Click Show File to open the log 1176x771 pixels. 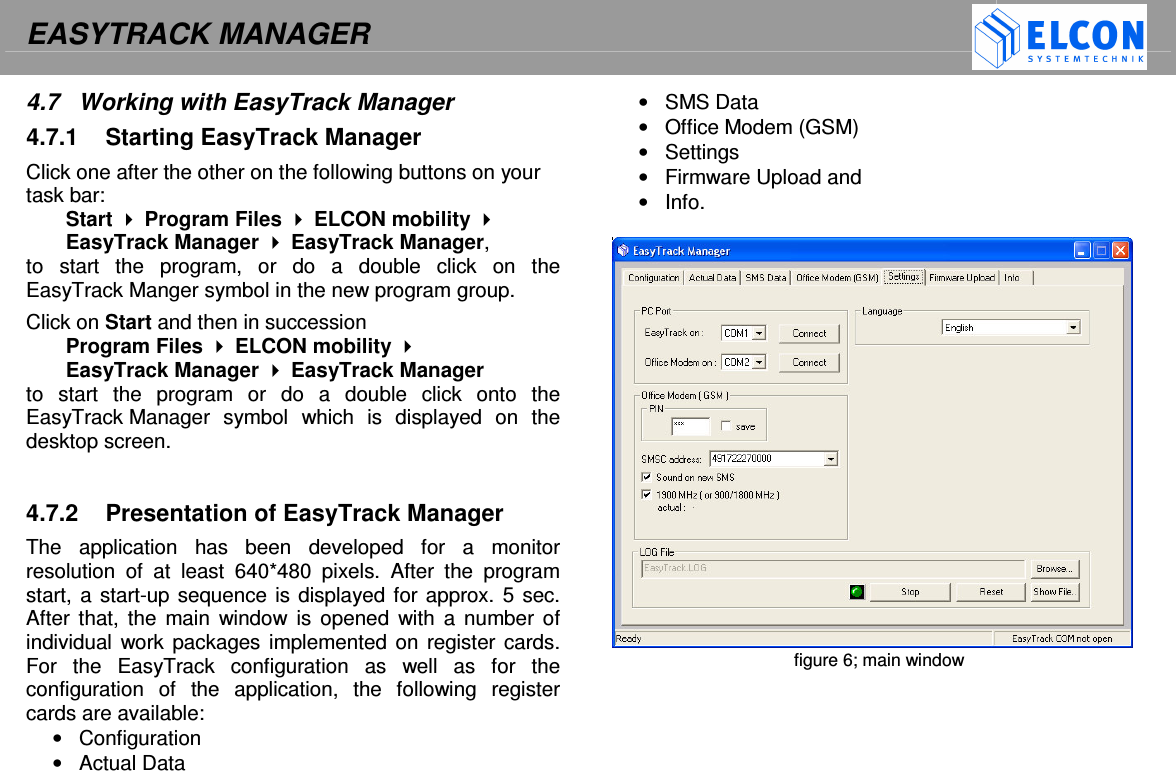(1055, 592)
